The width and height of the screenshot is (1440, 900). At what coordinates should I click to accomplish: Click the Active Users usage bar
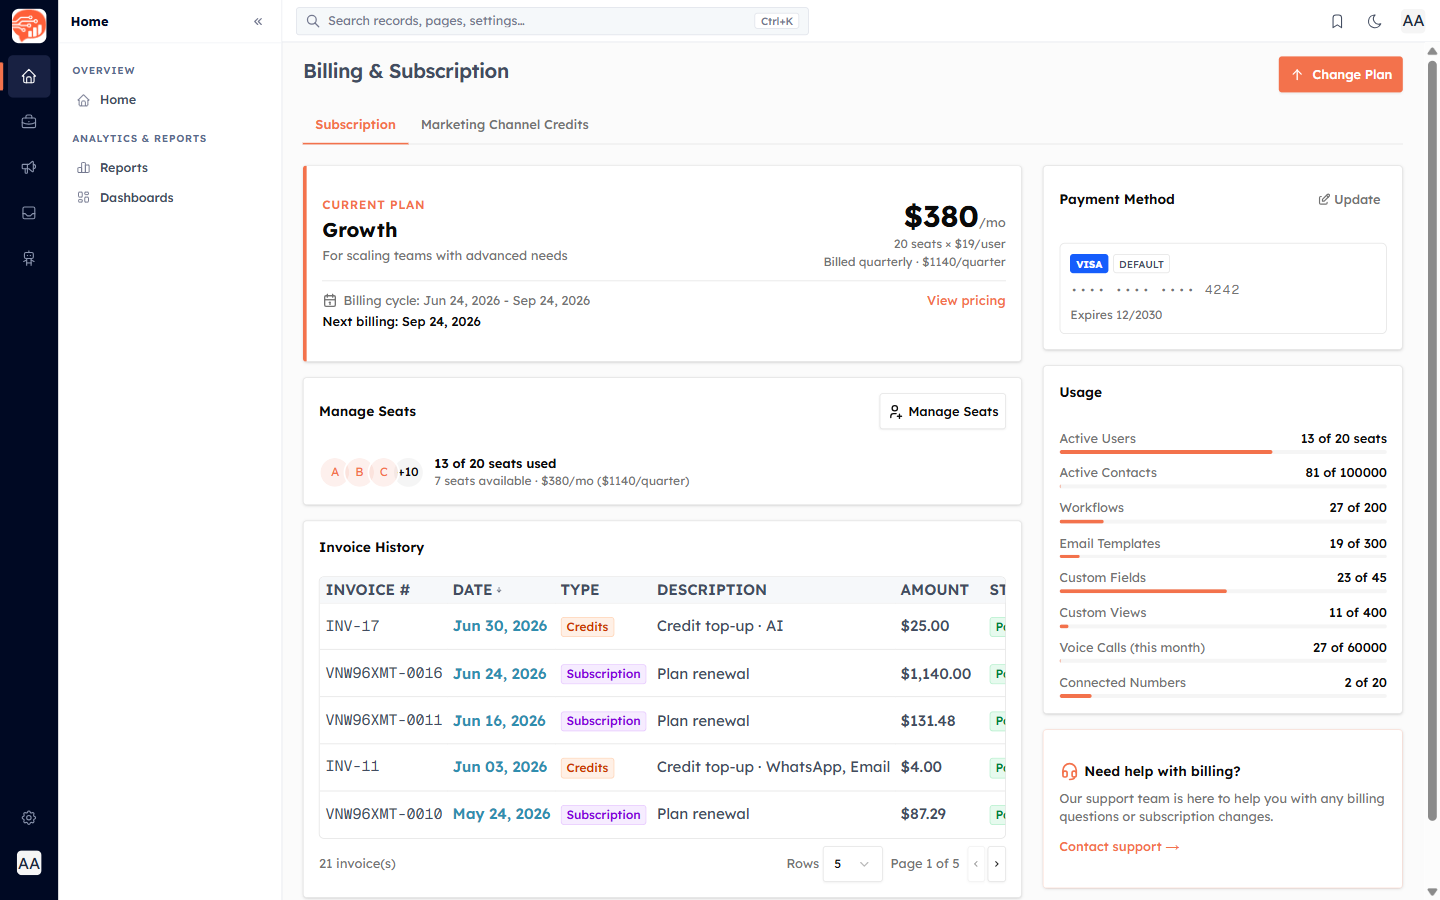pos(1223,452)
